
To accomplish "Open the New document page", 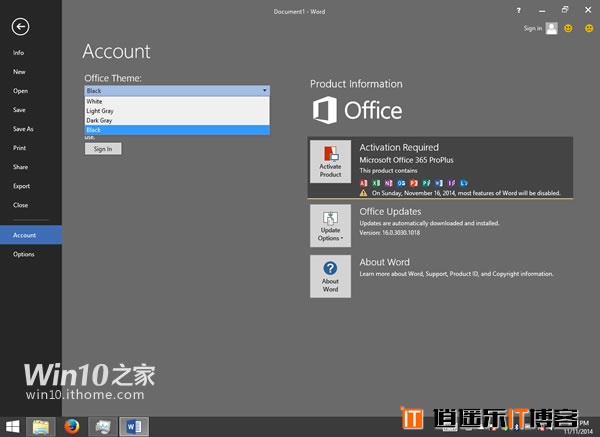I will point(19,72).
